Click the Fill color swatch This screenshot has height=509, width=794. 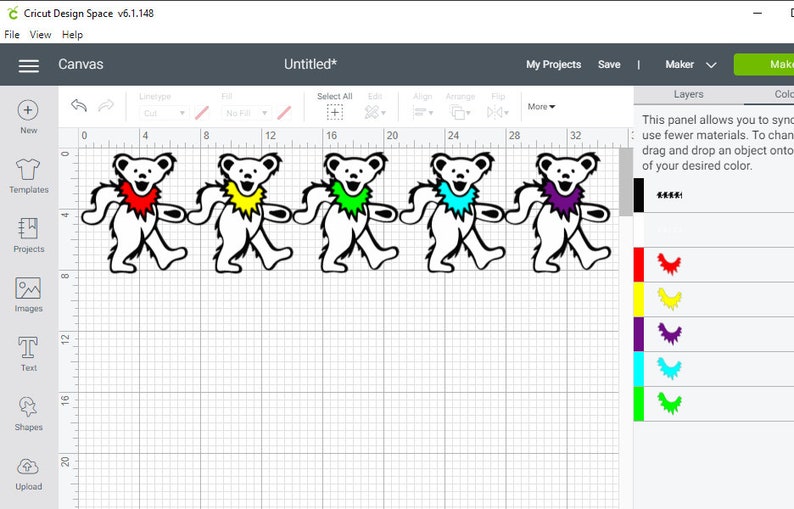pos(284,112)
